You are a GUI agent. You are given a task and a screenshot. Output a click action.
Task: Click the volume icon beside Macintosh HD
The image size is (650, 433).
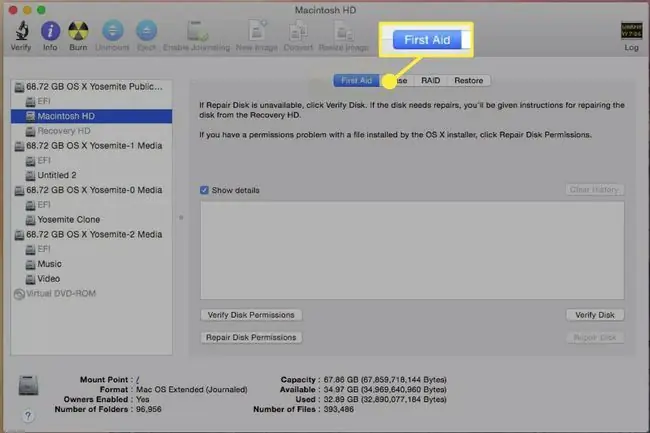tap(30, 116)
